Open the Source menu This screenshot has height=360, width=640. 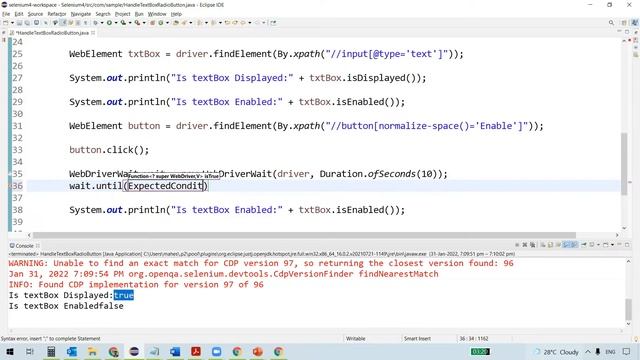point(35,14)
